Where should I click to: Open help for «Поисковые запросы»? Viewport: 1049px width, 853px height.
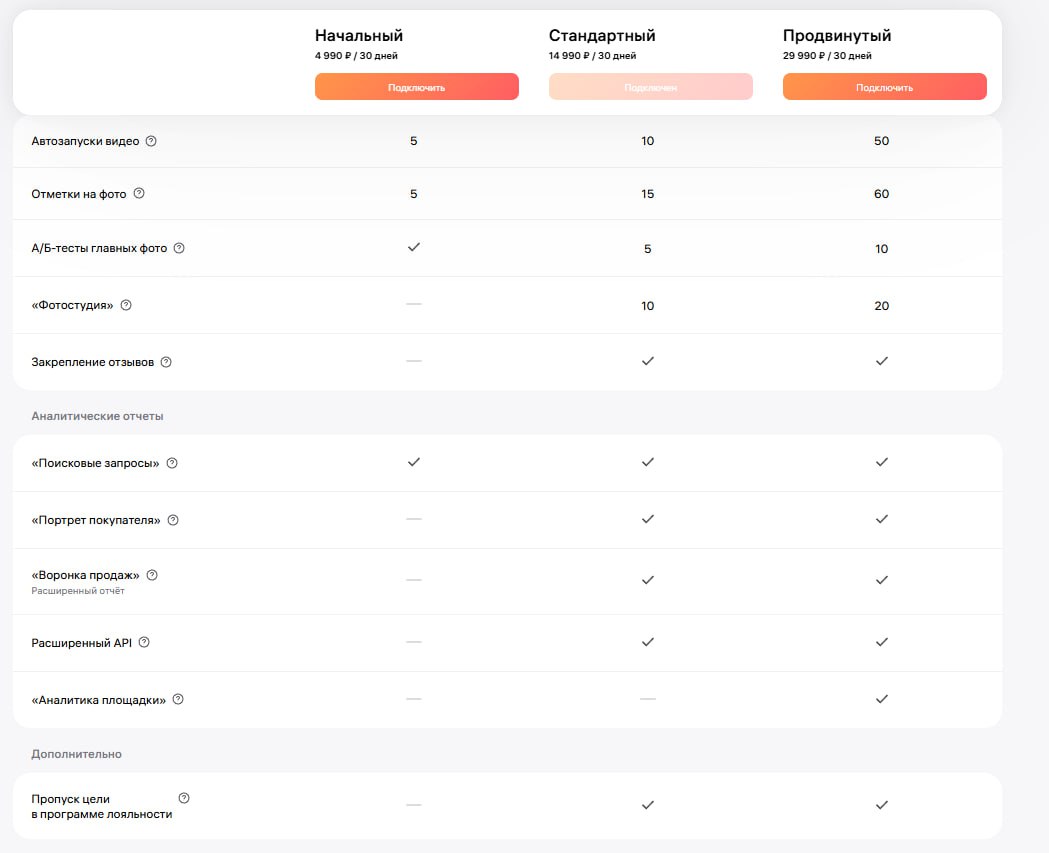(172, 463)
